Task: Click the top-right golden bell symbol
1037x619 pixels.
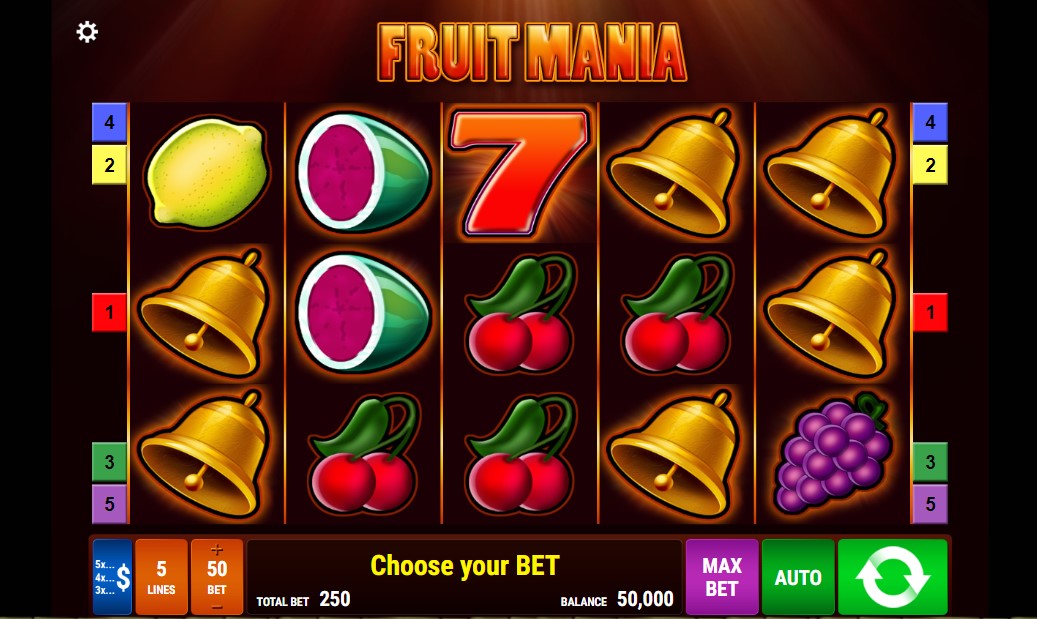Action: point(831,173)
